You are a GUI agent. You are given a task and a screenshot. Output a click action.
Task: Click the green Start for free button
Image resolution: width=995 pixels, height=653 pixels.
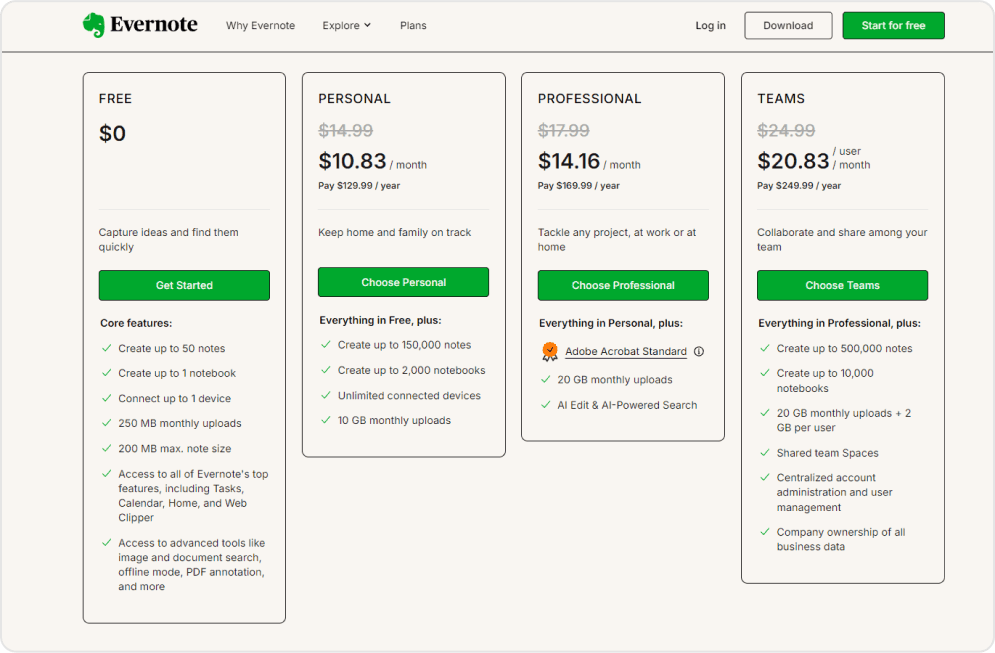click(893, 25)
